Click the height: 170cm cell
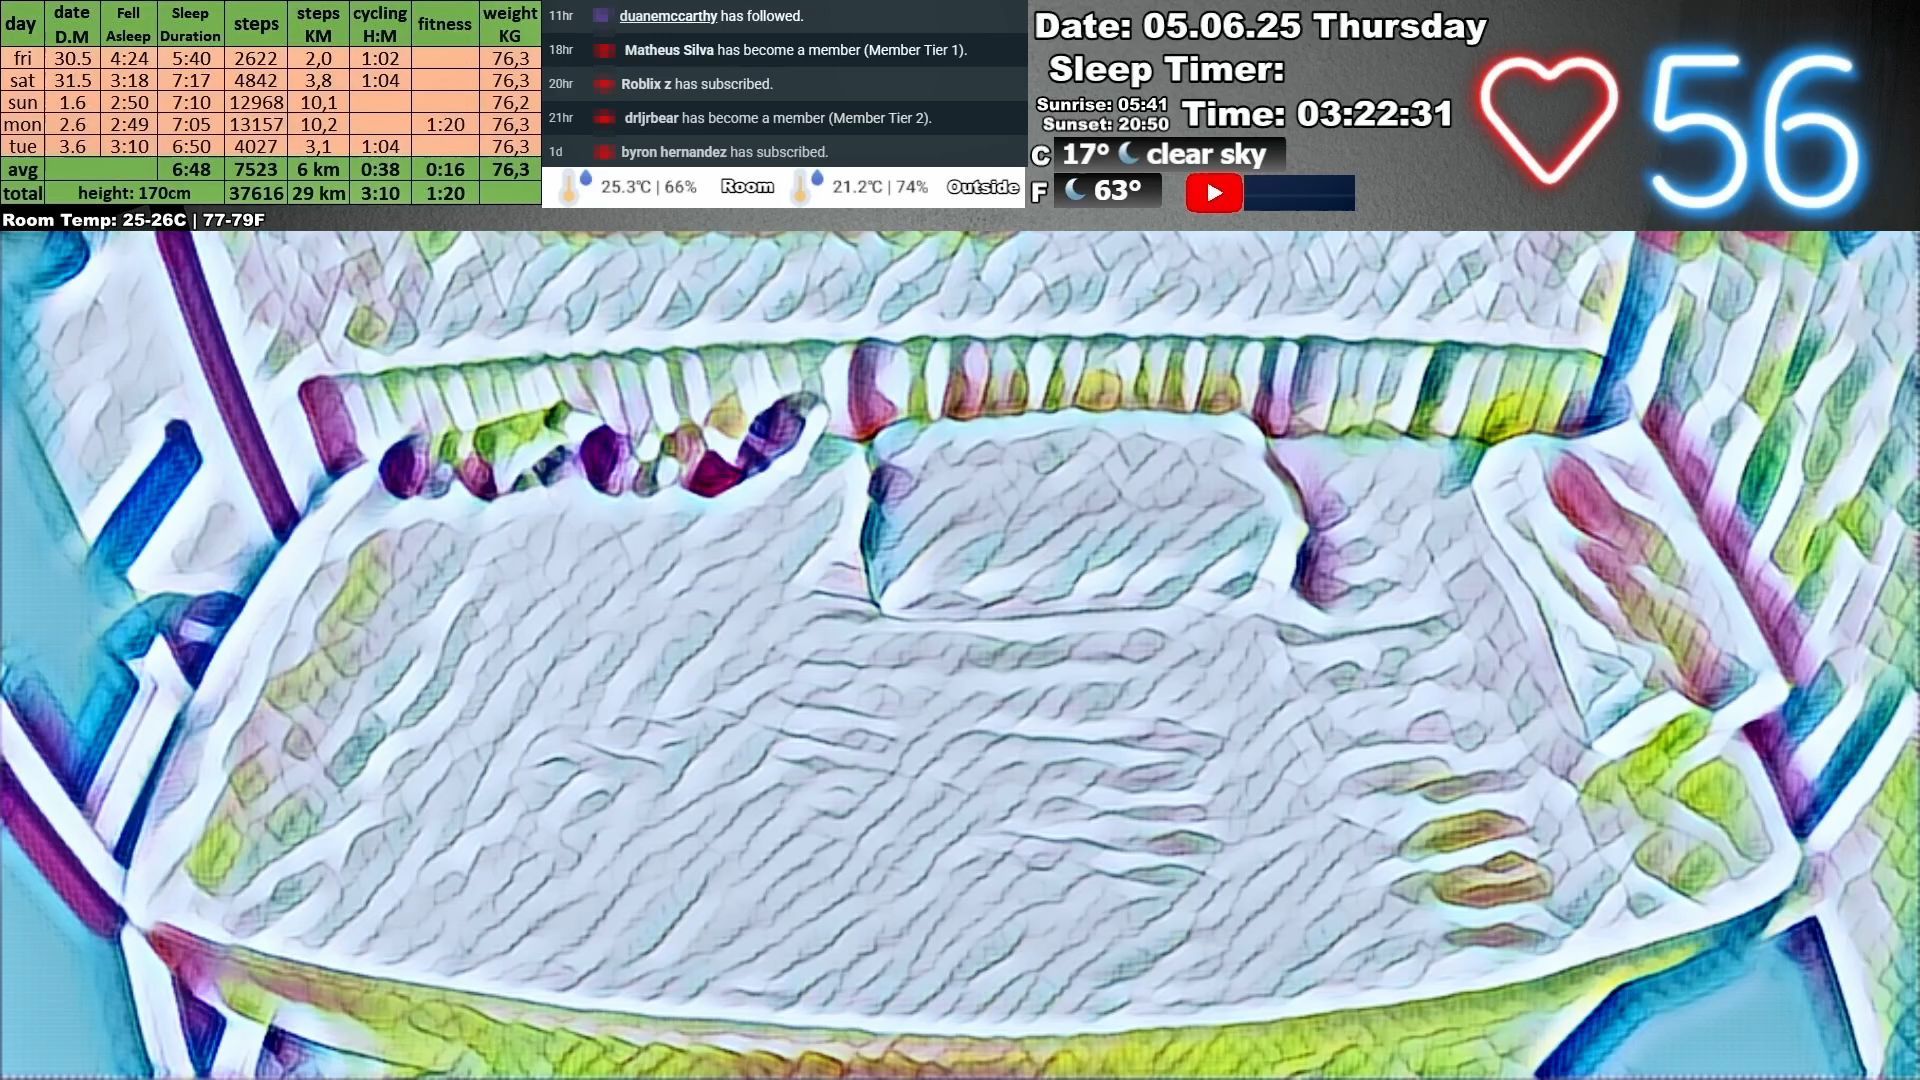Image resolution: width=1920 pixels, height=1080 pixels. [134, 193]
